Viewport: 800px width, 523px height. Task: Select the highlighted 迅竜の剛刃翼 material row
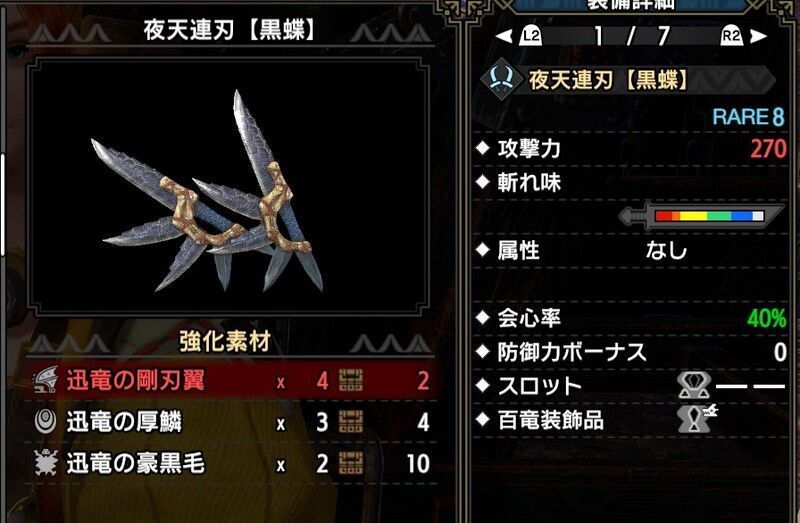pyautogui.click(x=232, y=381)
